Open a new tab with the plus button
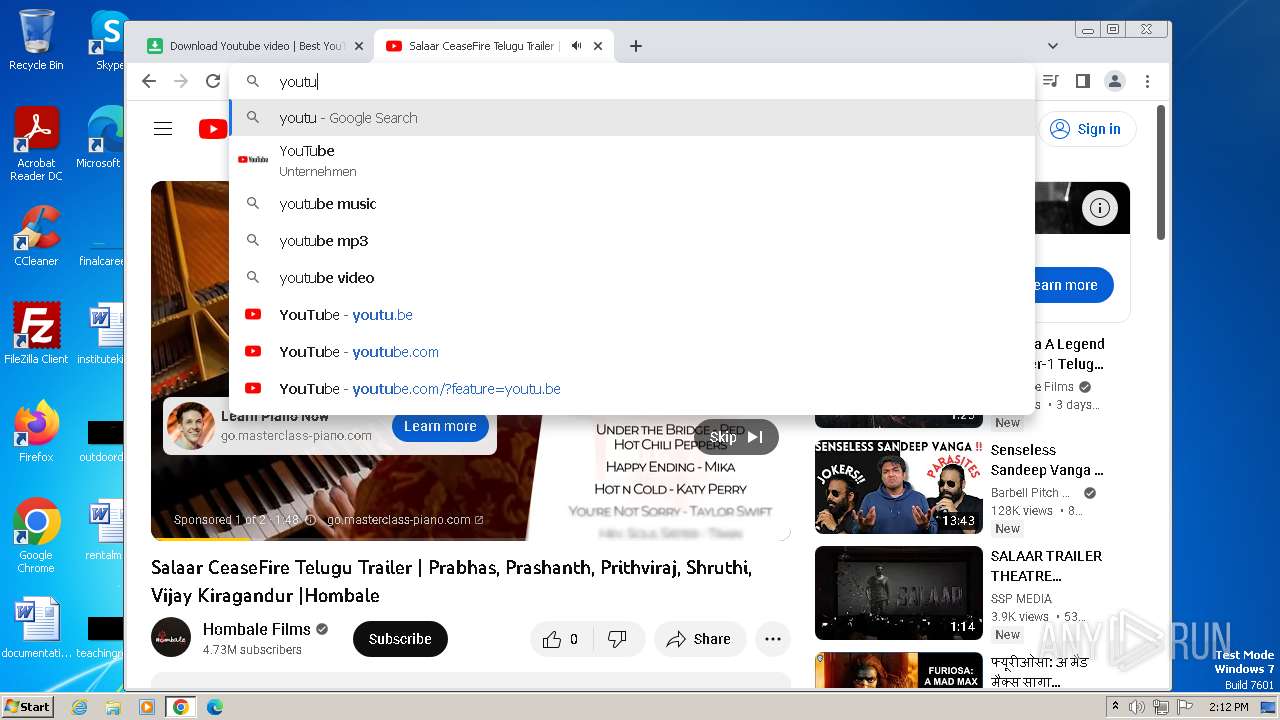This screenshot has height=720, width=1280. pyautogui.click(x=635, y=46)
